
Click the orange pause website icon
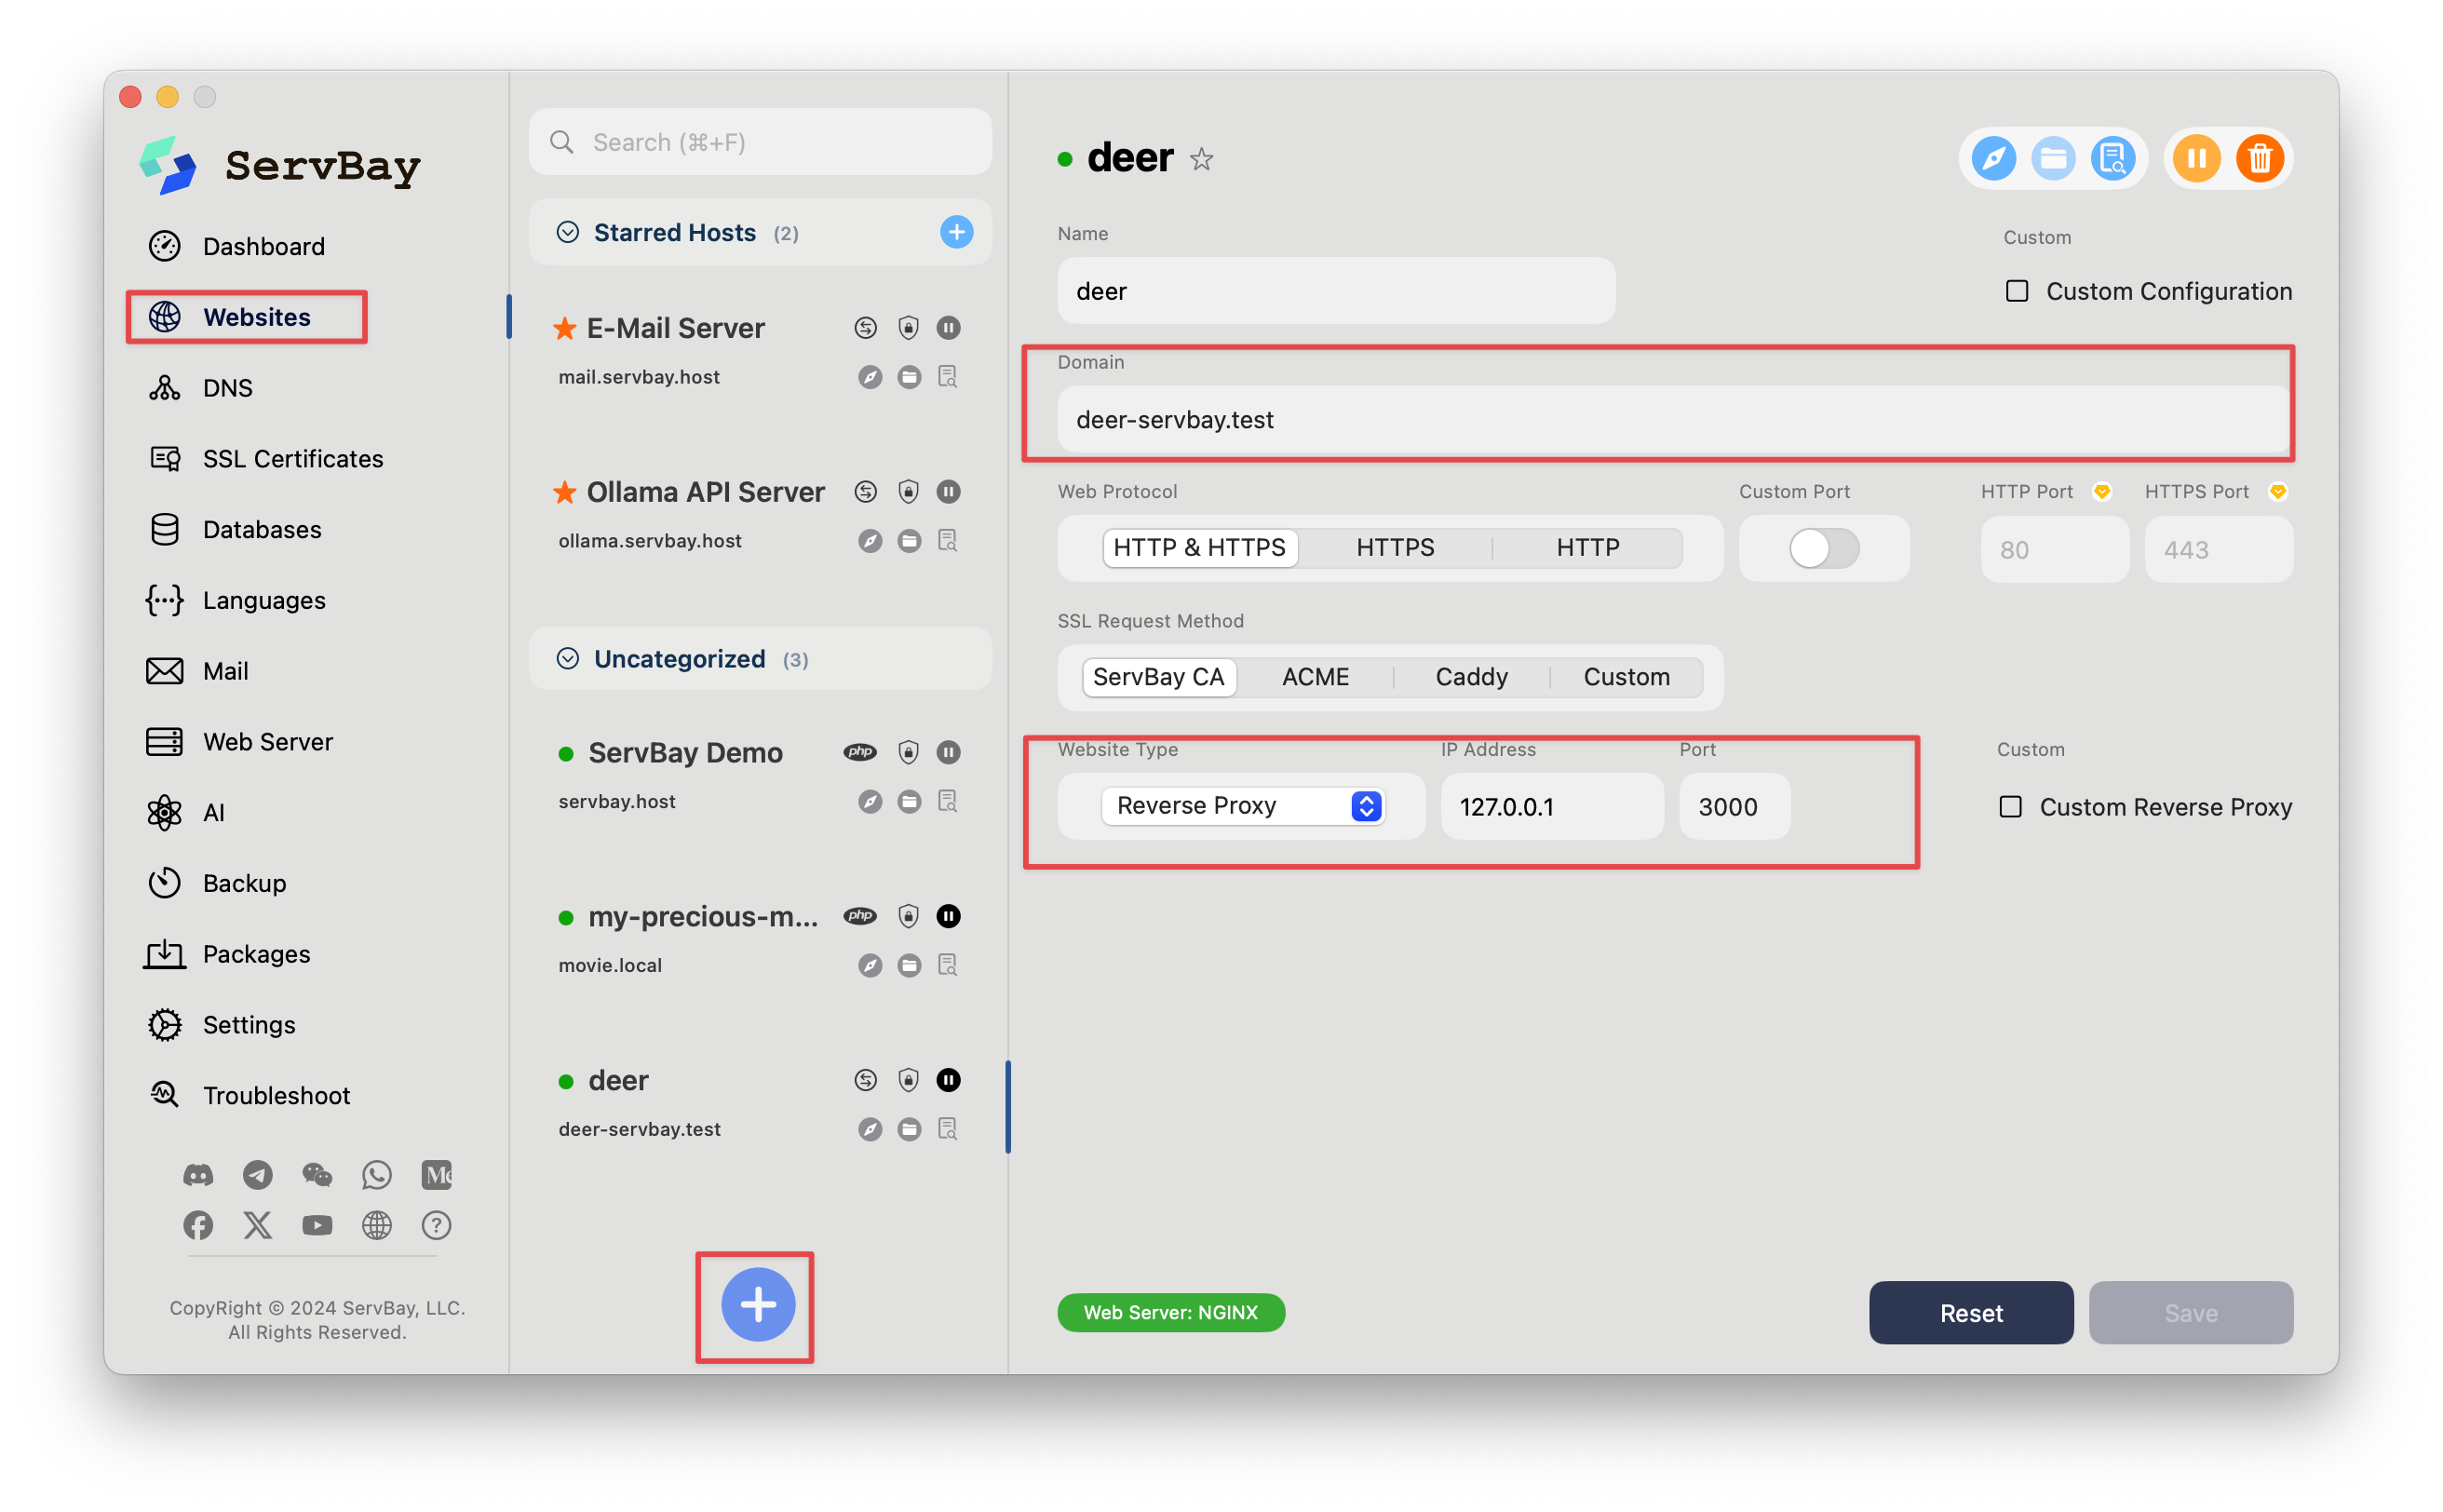pos(2196,158)
